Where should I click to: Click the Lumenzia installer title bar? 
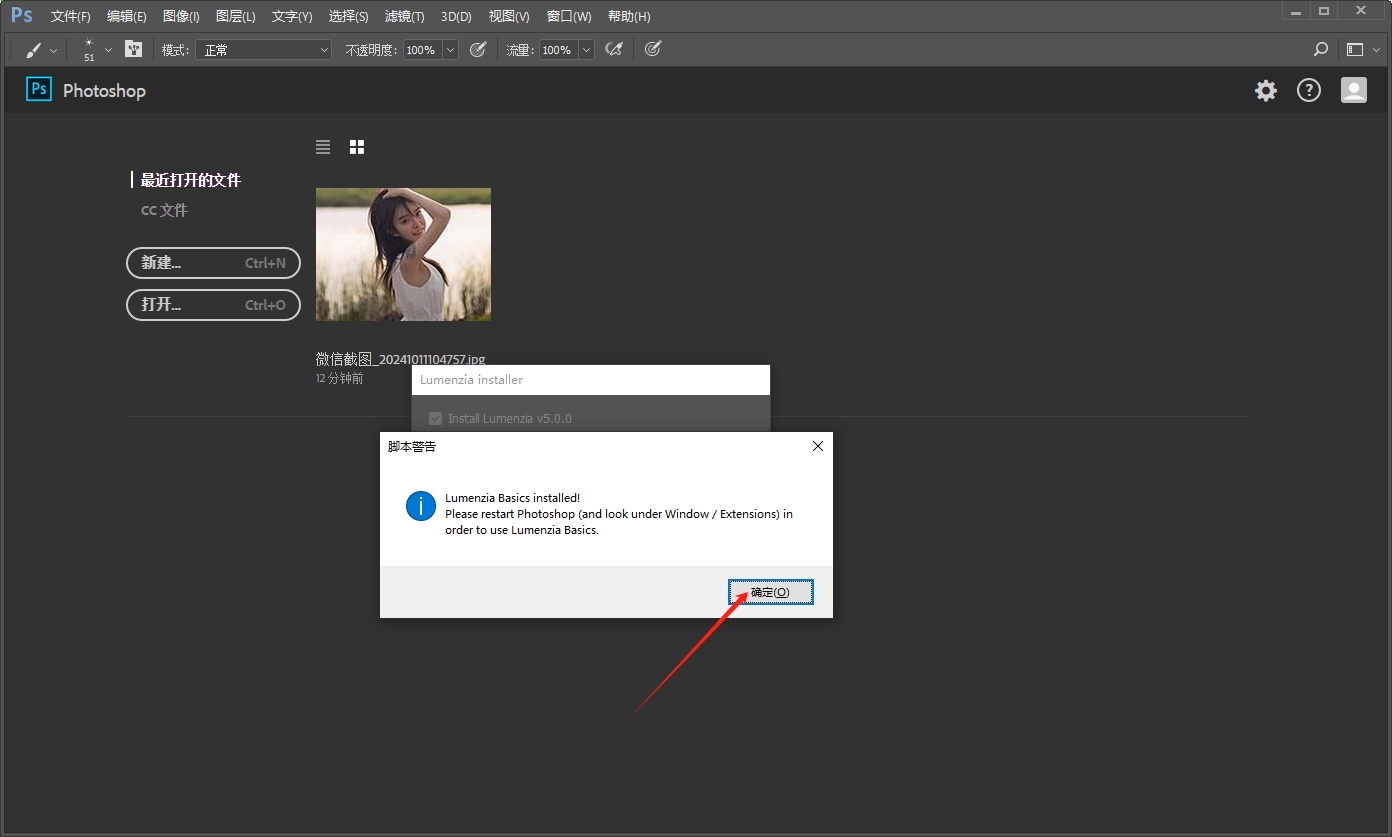(x=591, y=380)
